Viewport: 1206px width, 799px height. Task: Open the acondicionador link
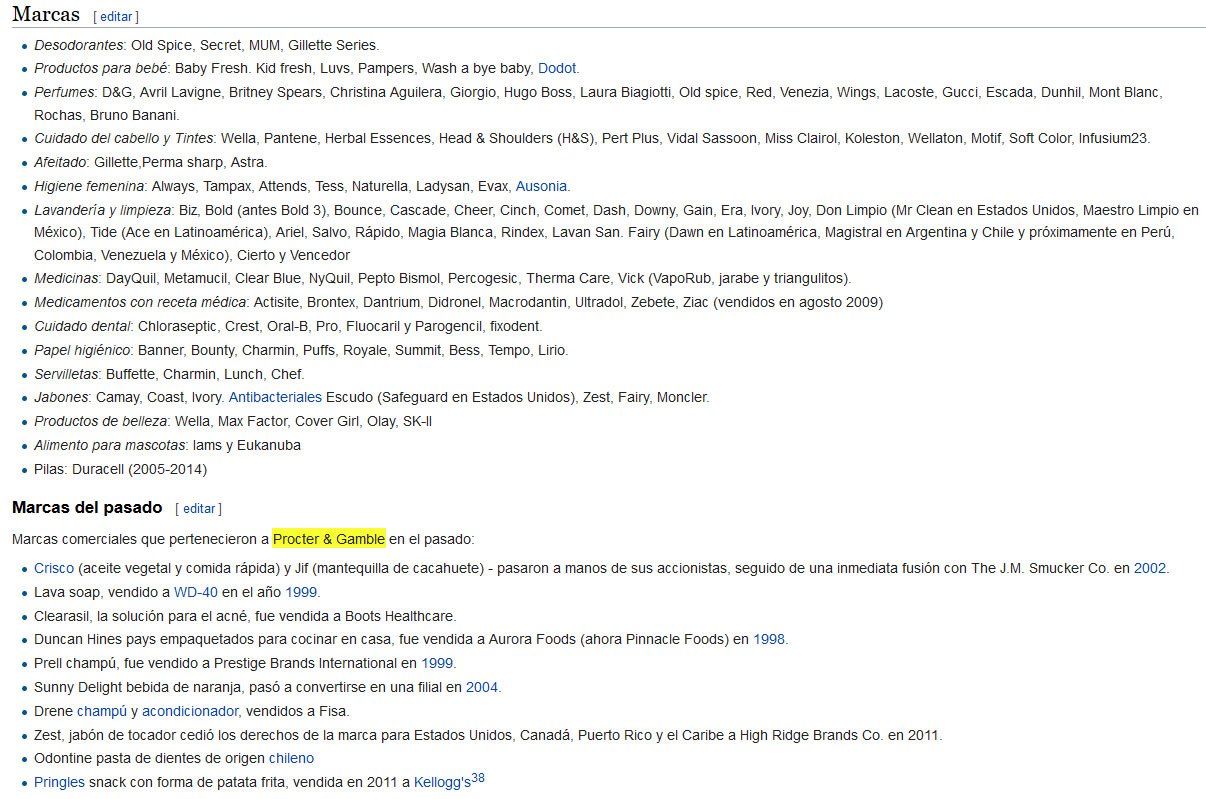[x=190, y=711]
